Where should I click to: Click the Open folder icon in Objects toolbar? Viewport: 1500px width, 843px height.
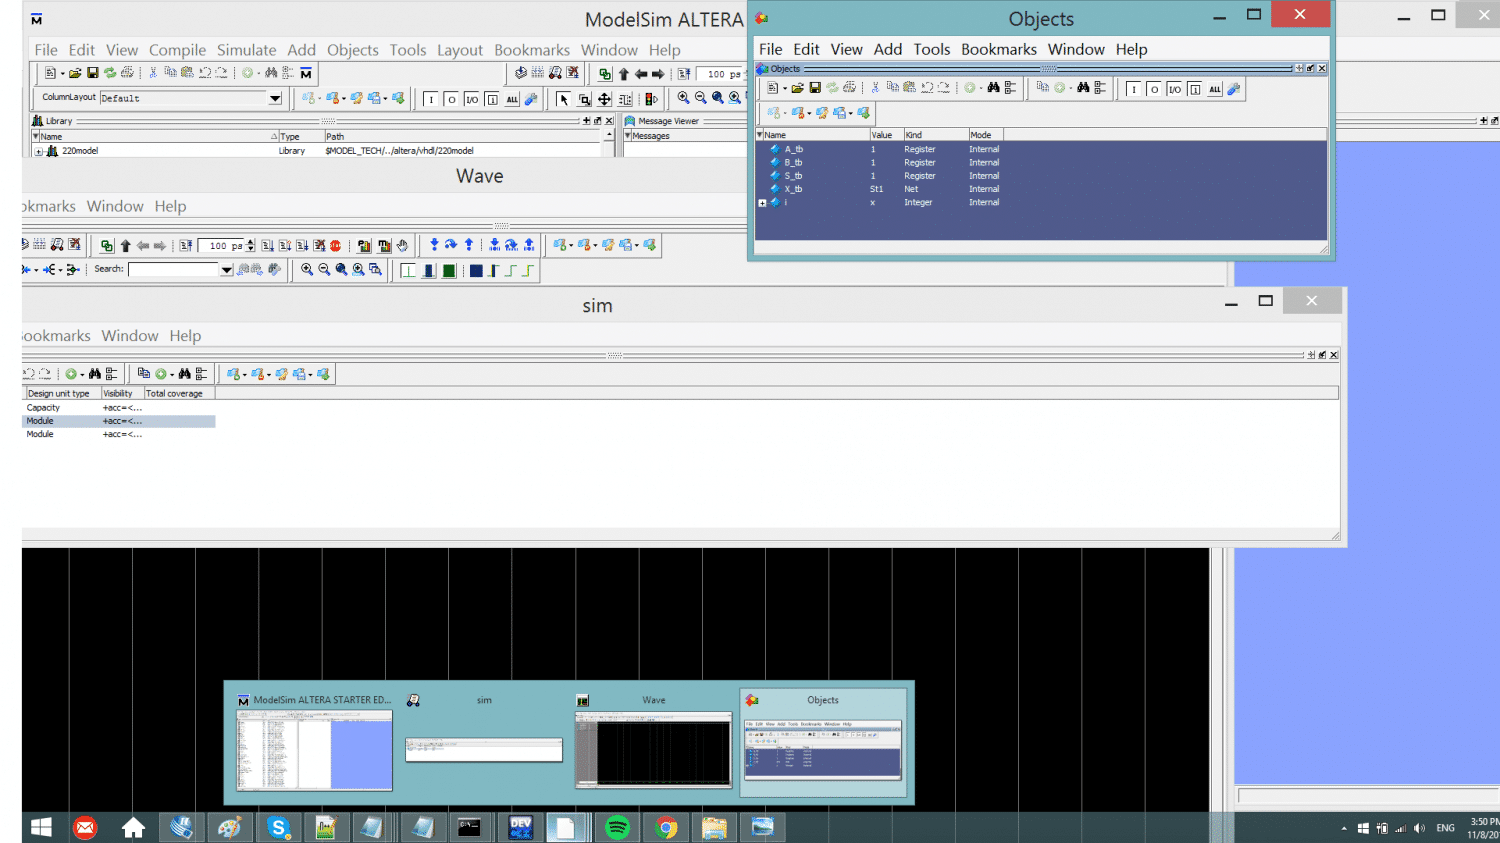click(797, 88)
